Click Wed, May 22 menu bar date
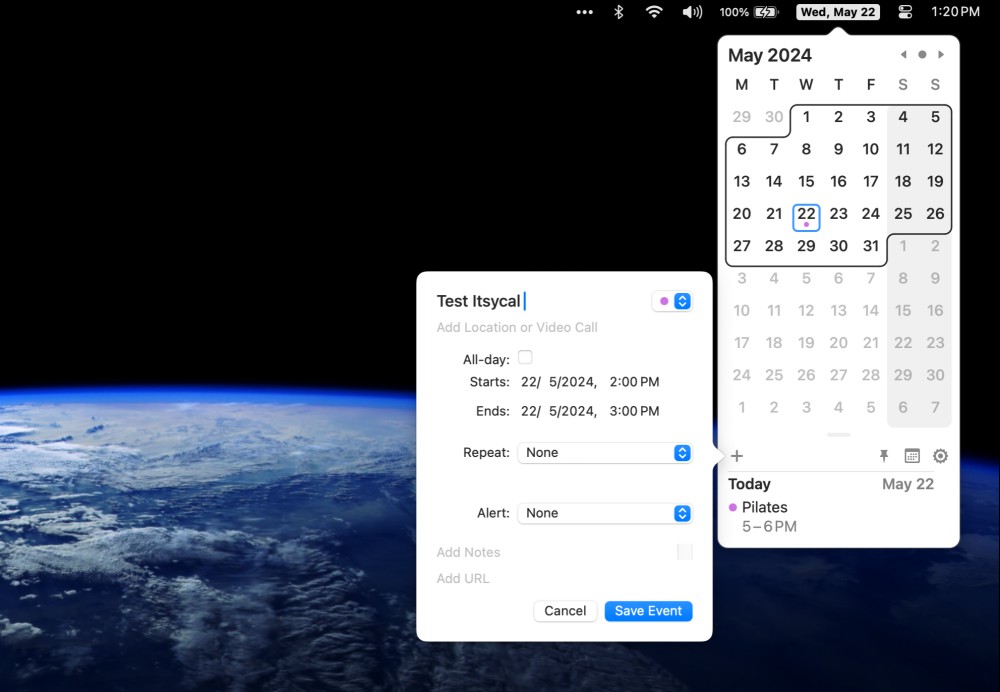Image resolution: width=1000 pixels, height=692 pixels. pos(838,12)
